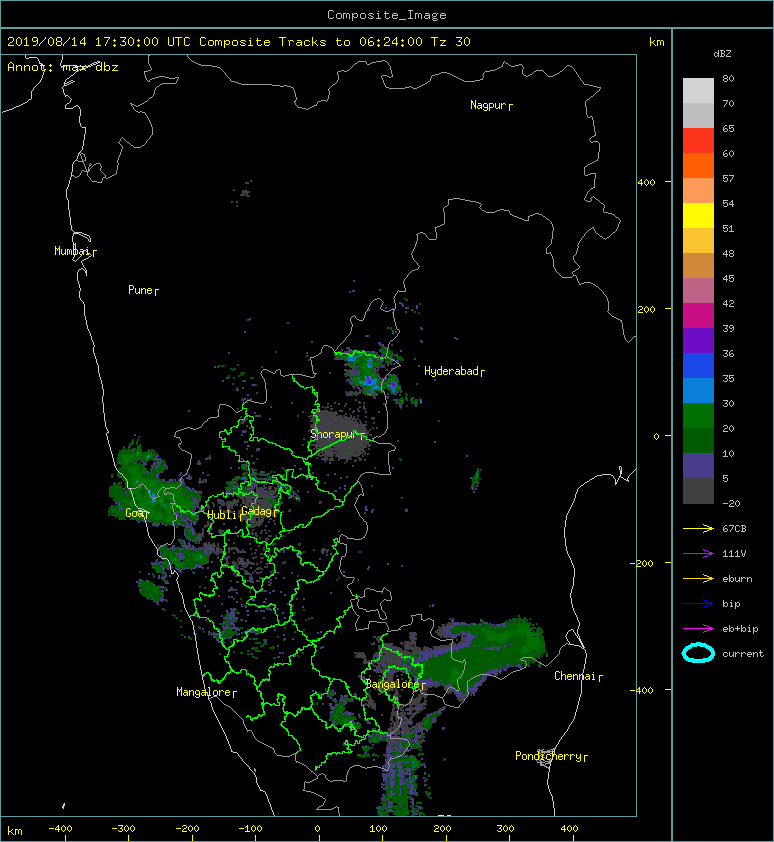Click the 'current' legend label
The image size is (774, 842).
click(743, 654)
